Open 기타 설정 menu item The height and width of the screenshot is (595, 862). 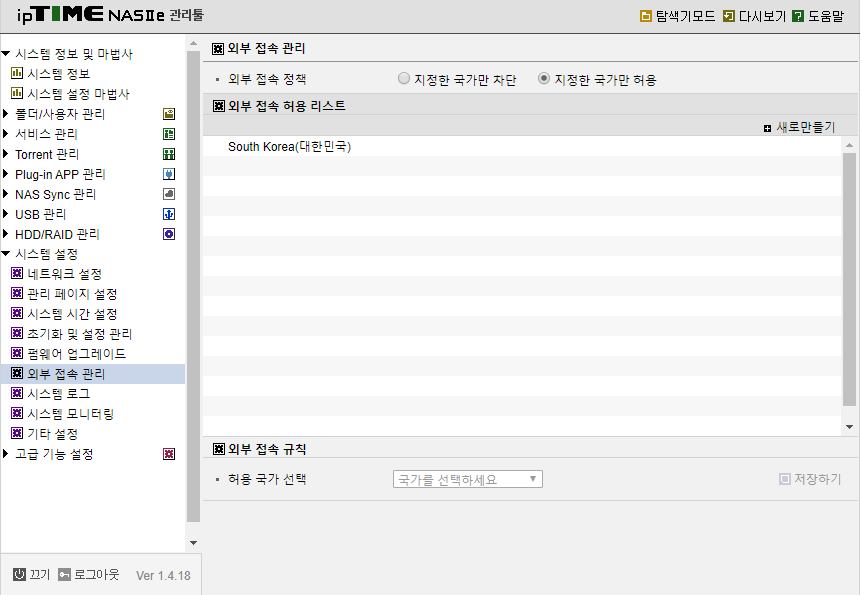click(52, 434)
